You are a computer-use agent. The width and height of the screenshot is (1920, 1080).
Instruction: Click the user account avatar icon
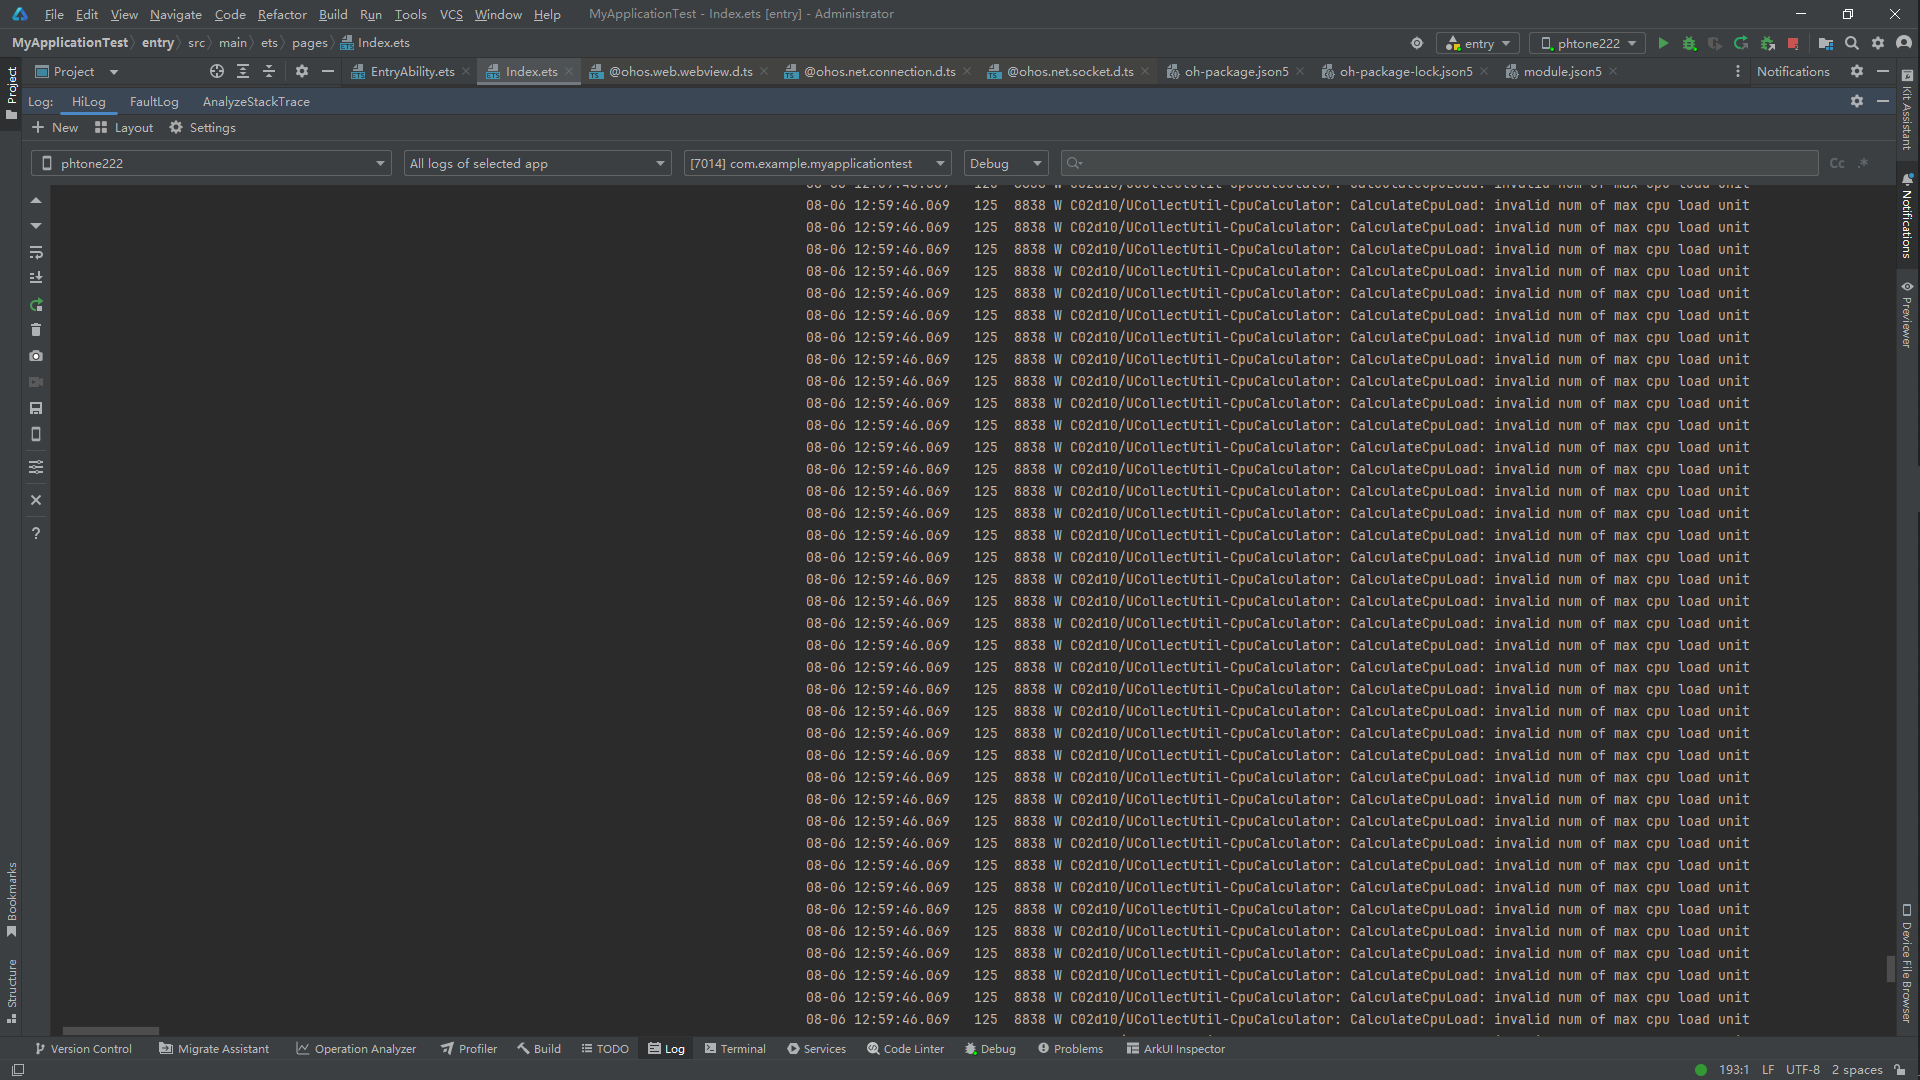tap(1904, 43)
